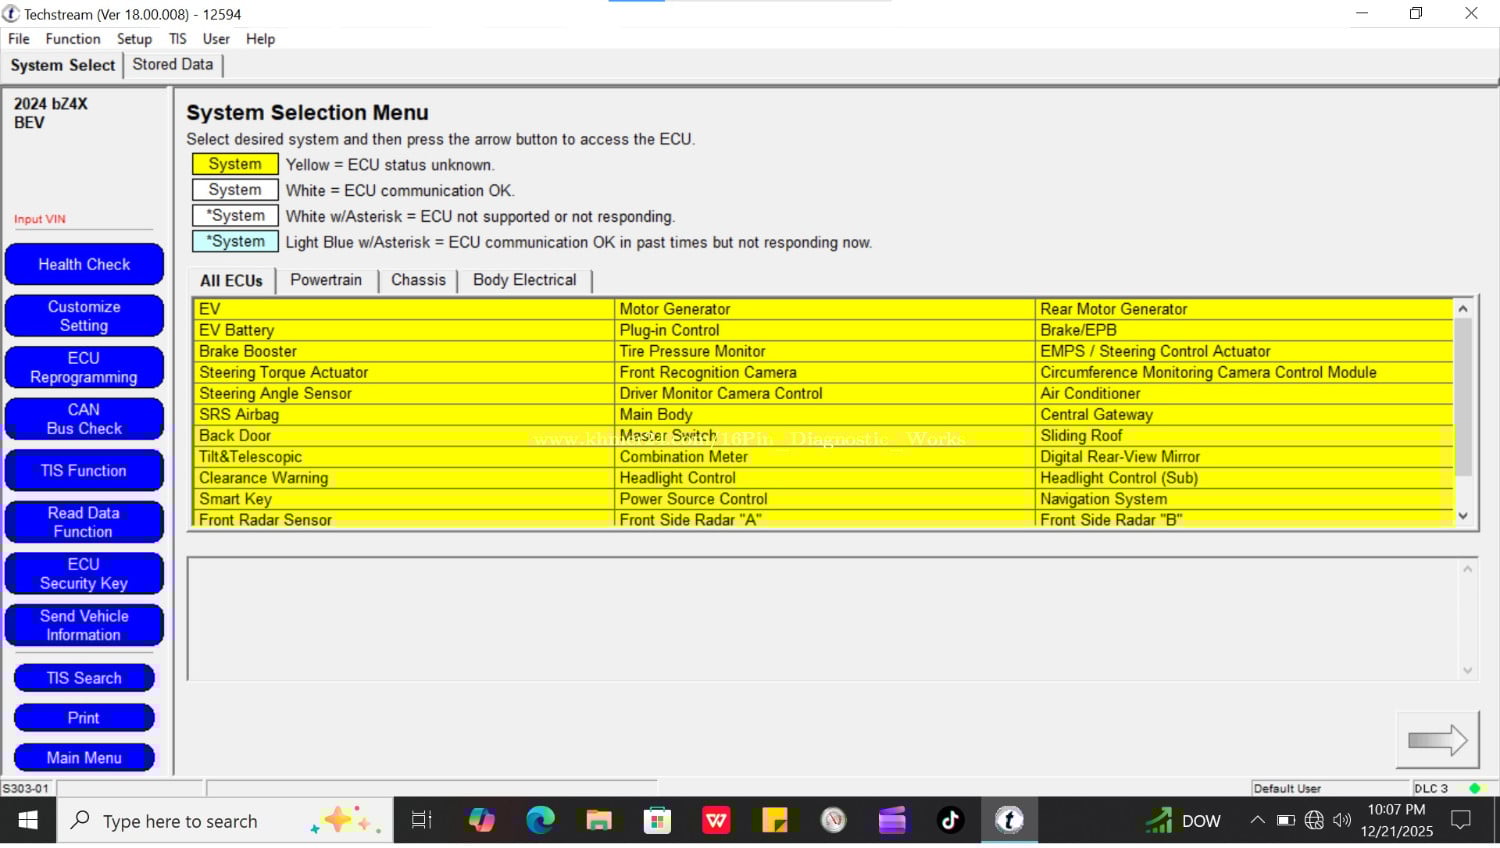Screen dimensions: 1500x848
Task: Switch to the Powertrain tab
Action: (326, 280)
